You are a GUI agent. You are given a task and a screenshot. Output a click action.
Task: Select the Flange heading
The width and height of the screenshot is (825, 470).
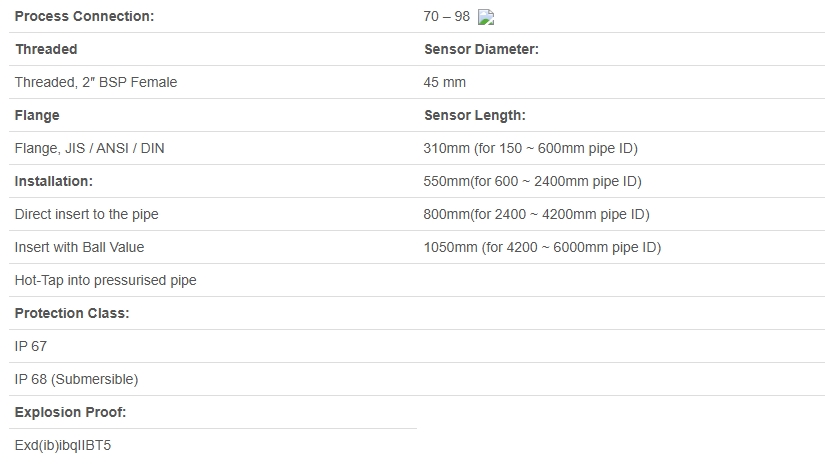[x=37, y=115]
